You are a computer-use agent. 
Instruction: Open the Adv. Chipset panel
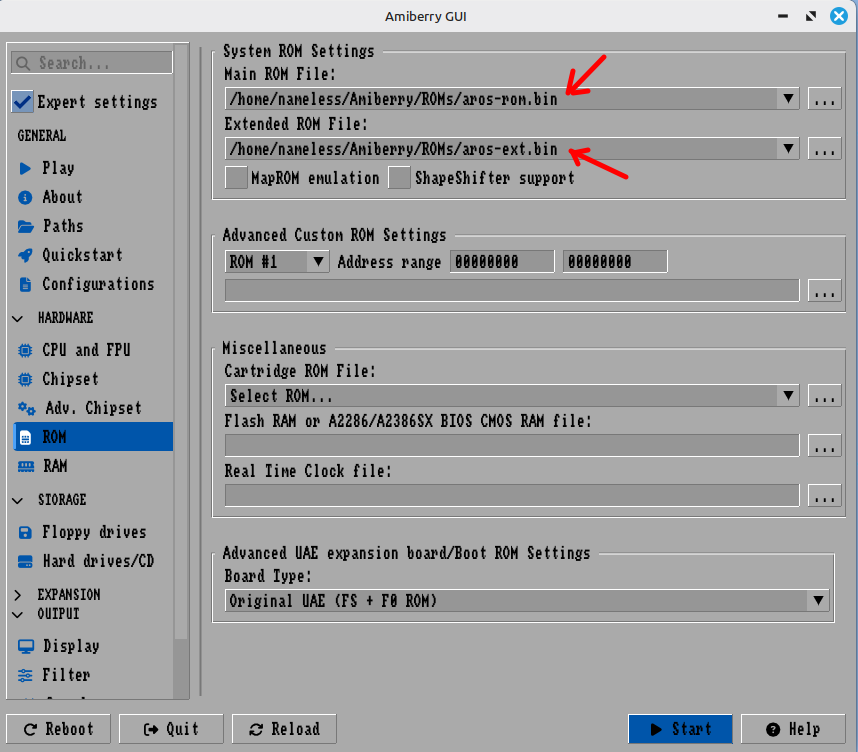[92, 408]
